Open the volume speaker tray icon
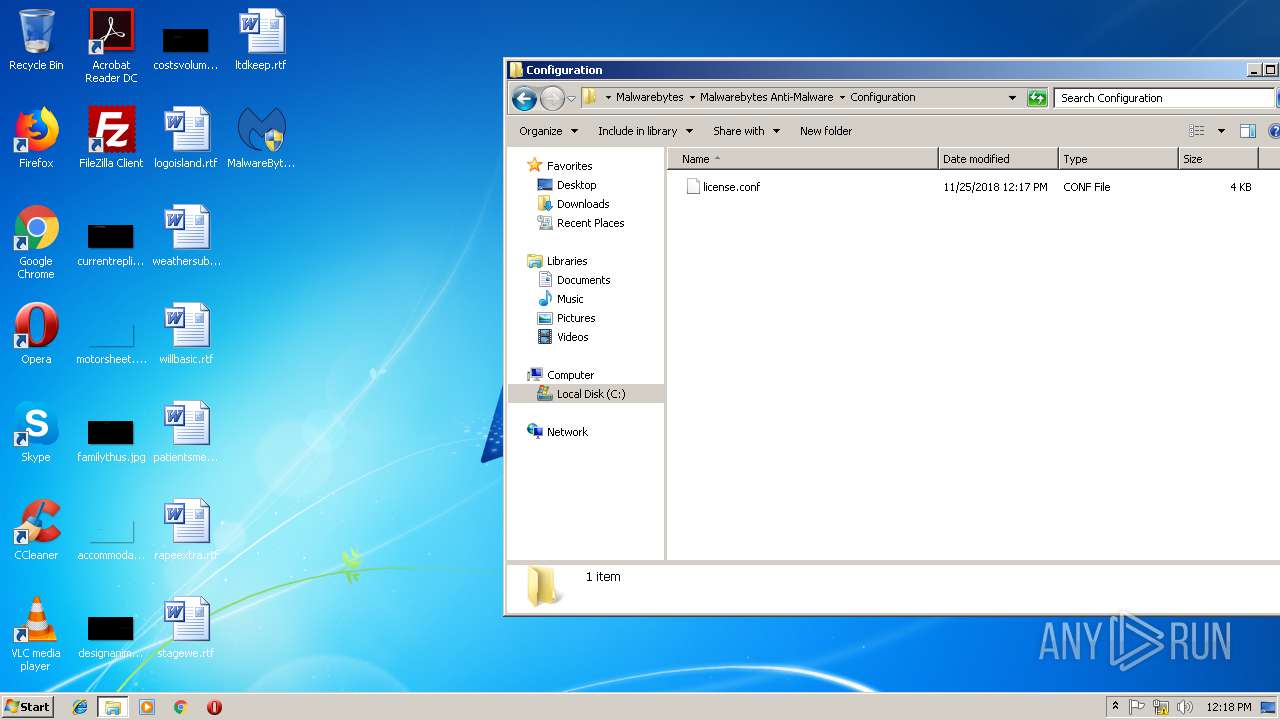The width and height of the screenshot is (1280, 720). [1185, 707]
